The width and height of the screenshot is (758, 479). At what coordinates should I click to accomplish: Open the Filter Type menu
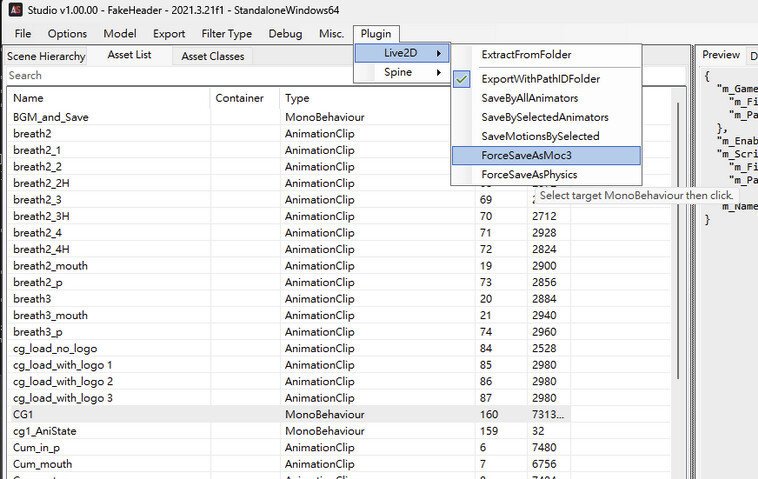[x=226, y=34]
